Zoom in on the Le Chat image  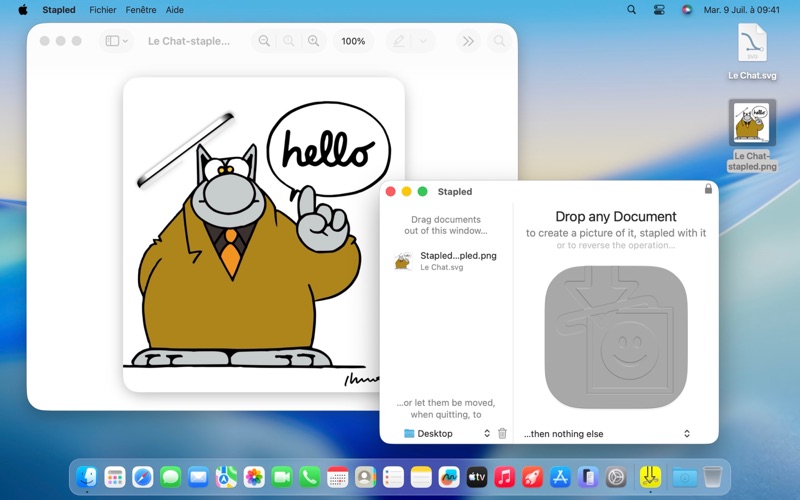click(313, 41)
